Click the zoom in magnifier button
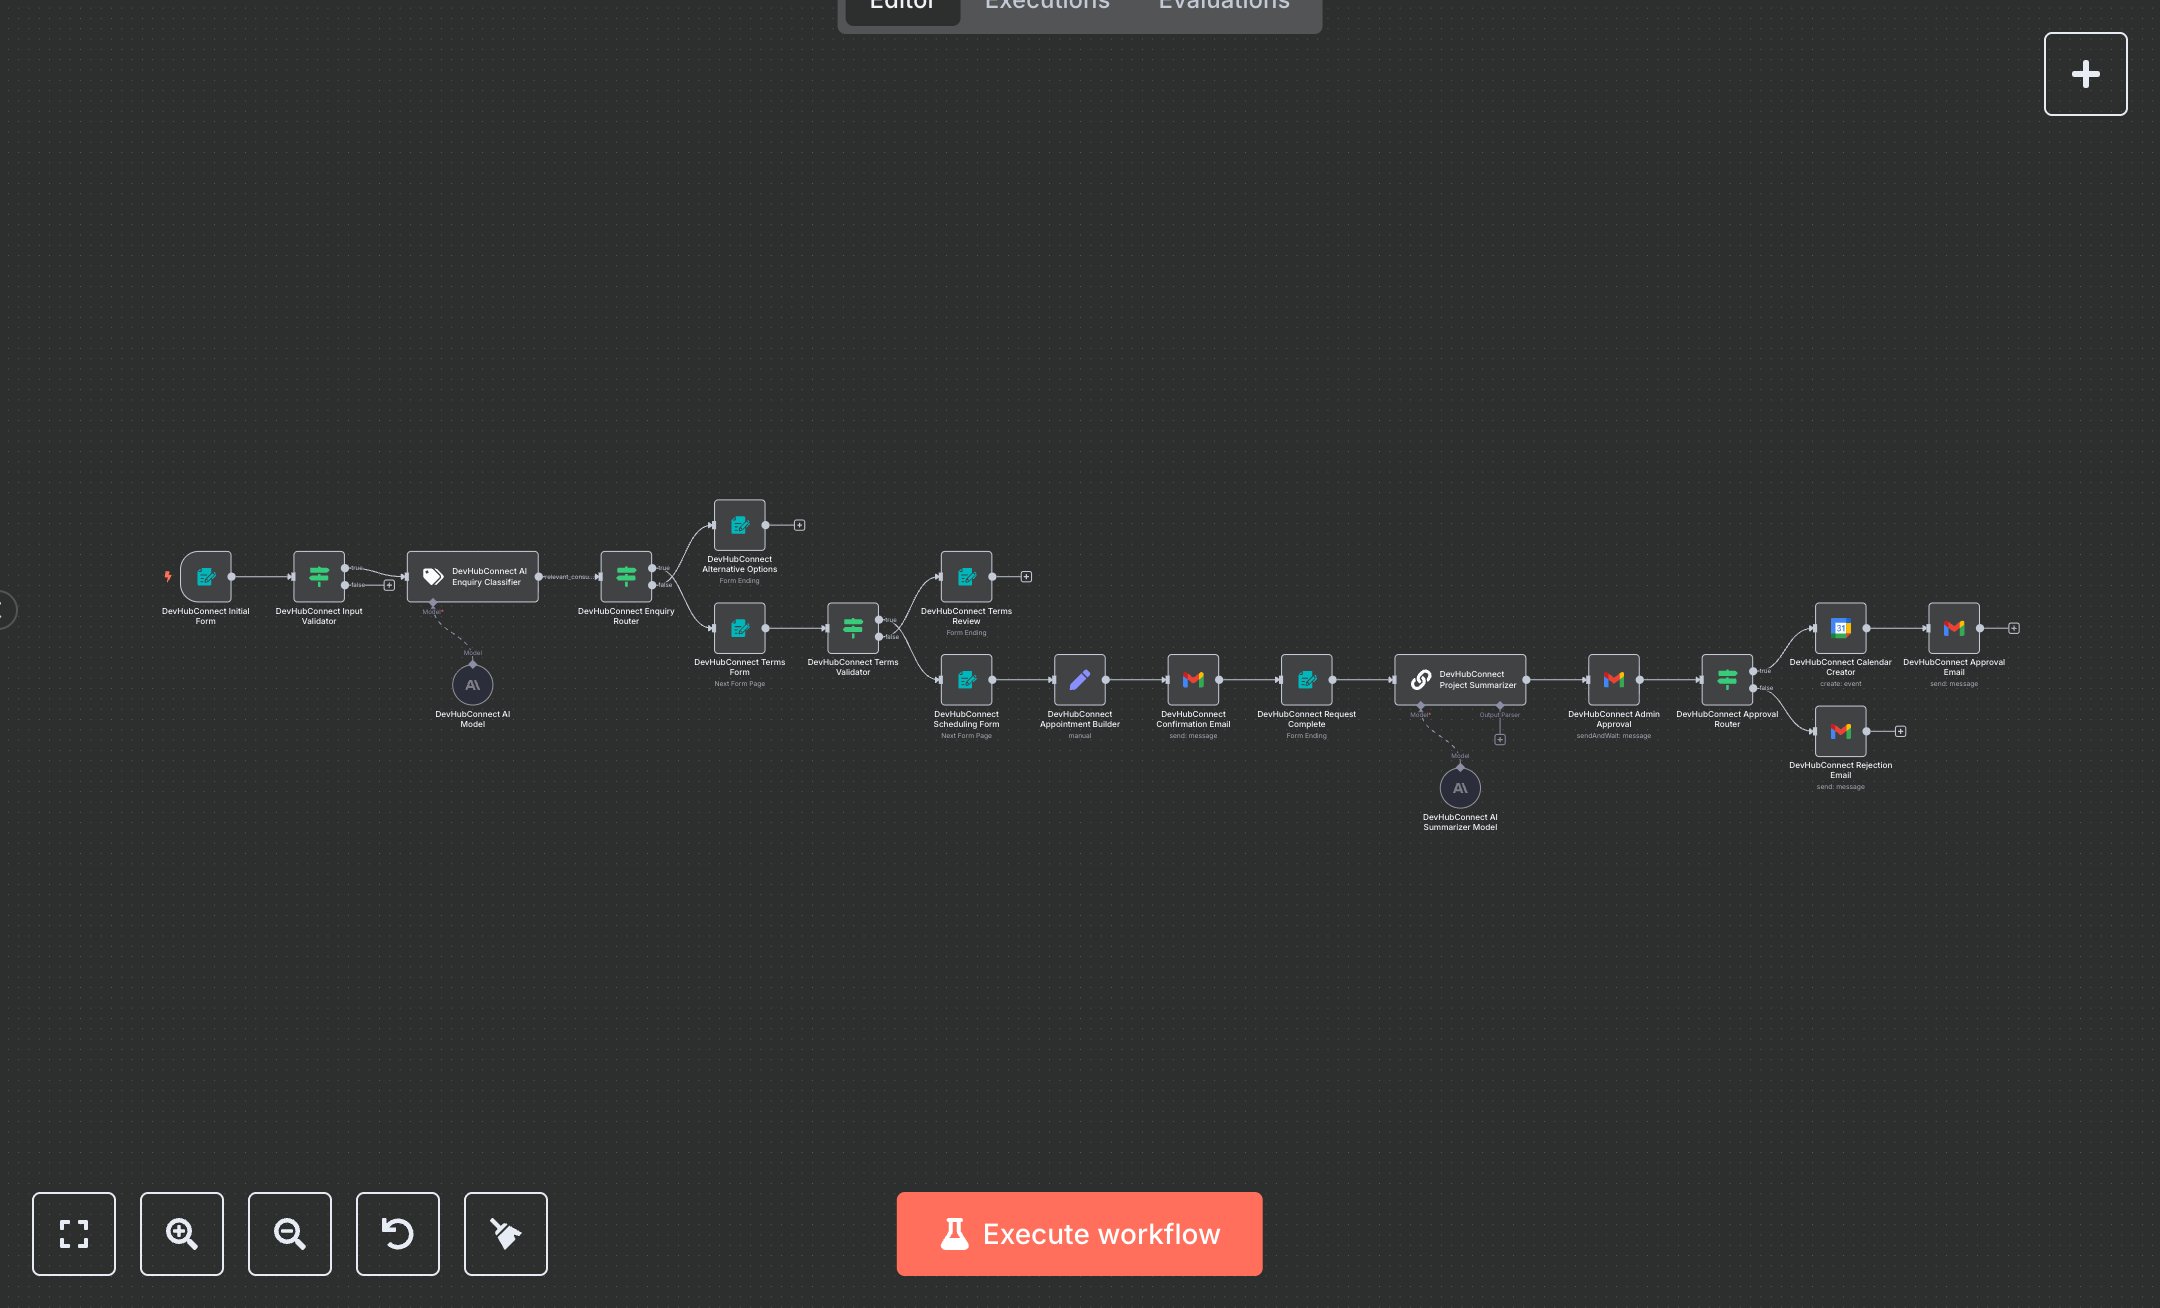Image resolution: width=2160 pixels, height=1308 pixels. [x=182, y=1233]
